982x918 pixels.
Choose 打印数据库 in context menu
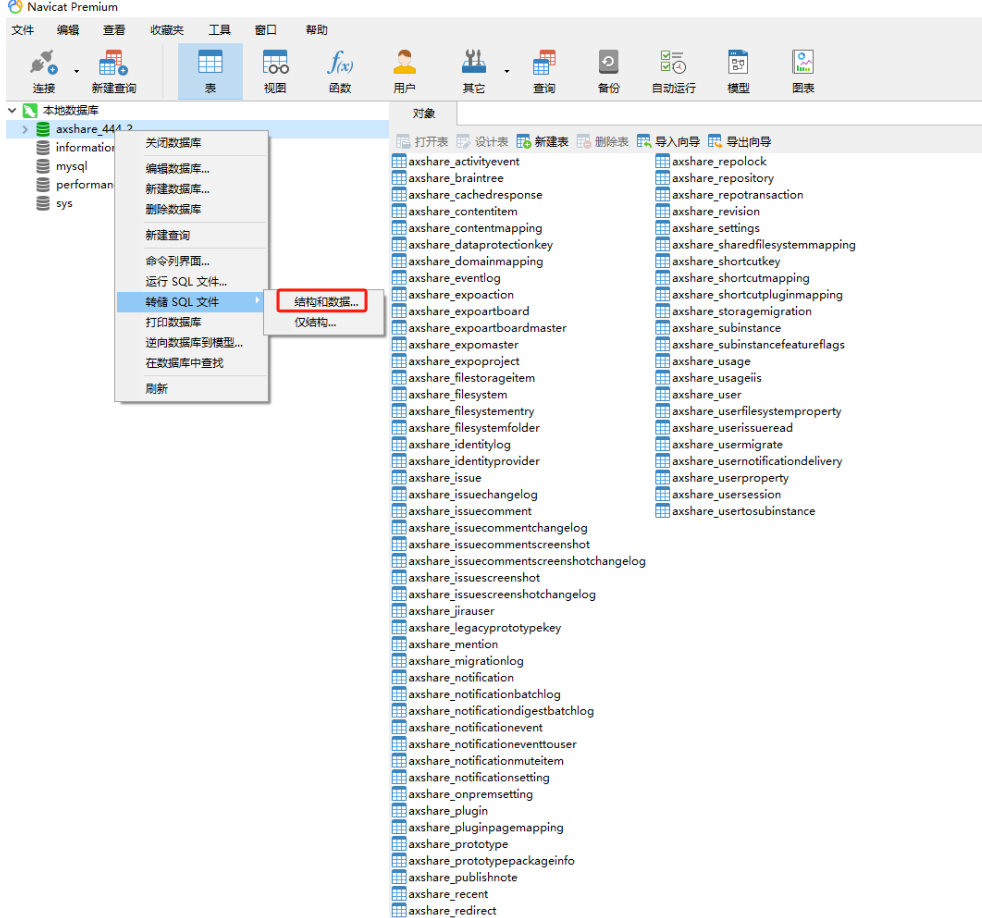click(x=192, y=322)
